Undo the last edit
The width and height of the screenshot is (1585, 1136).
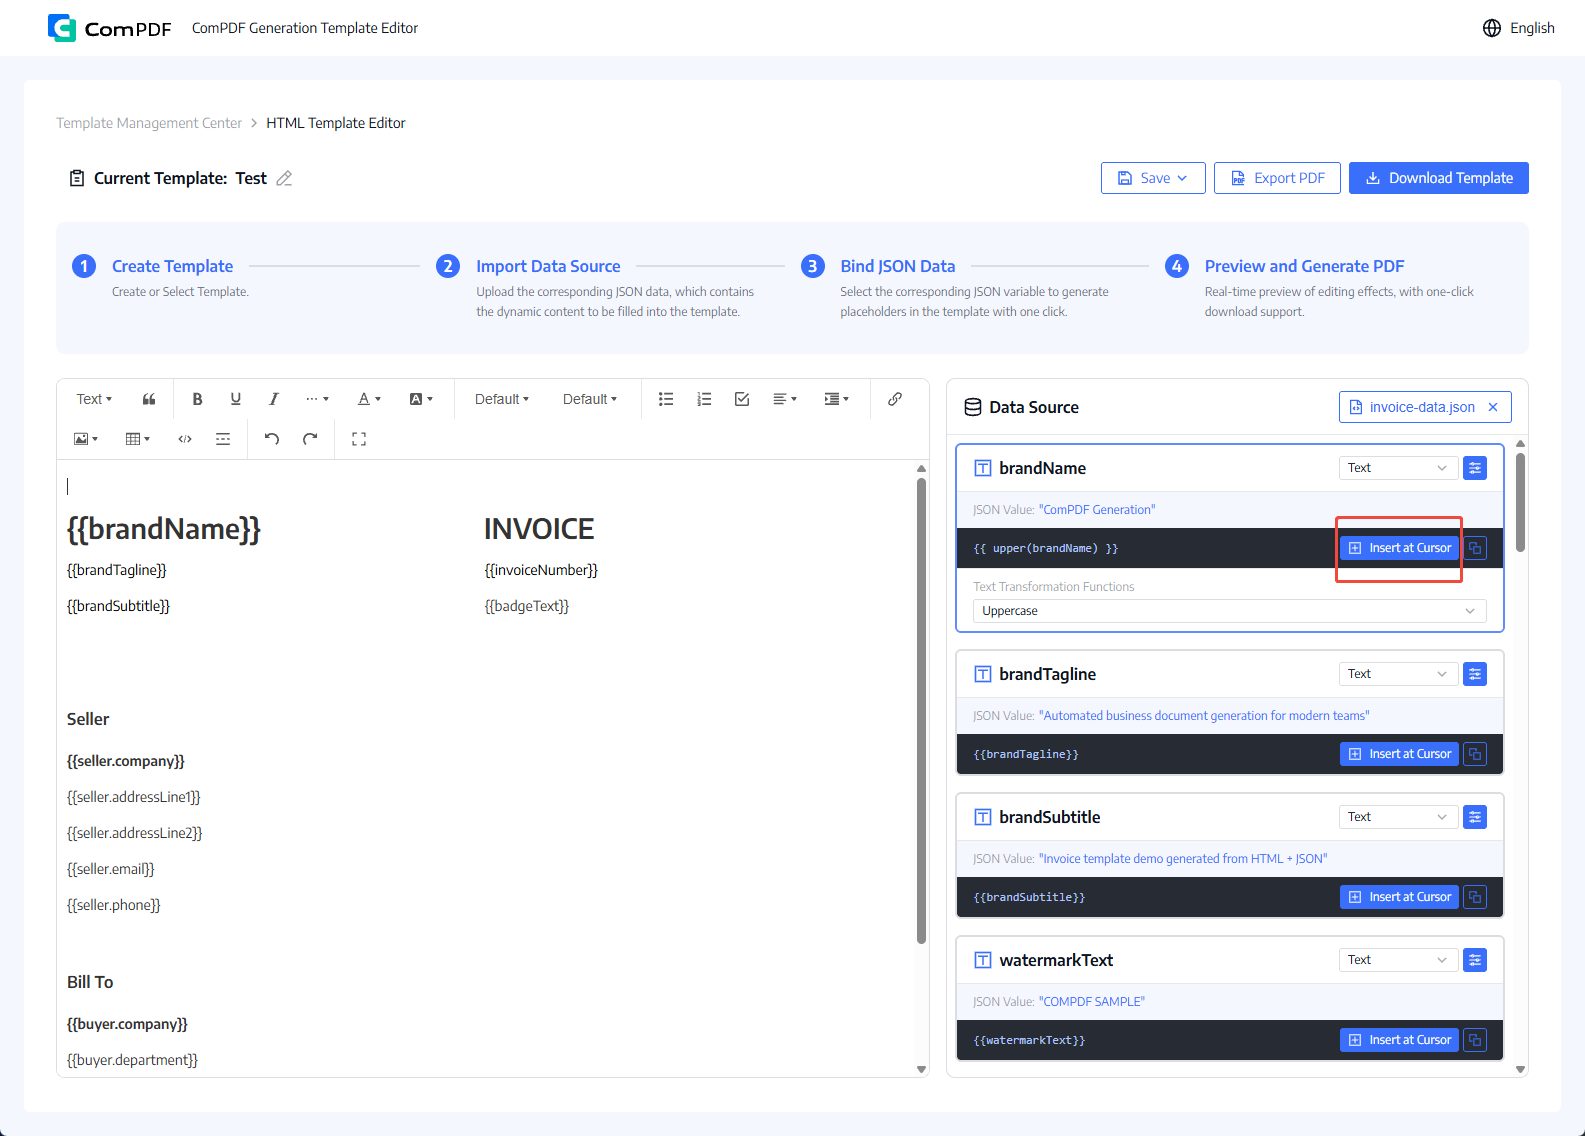pyautogui.click(x=272, y=439)
